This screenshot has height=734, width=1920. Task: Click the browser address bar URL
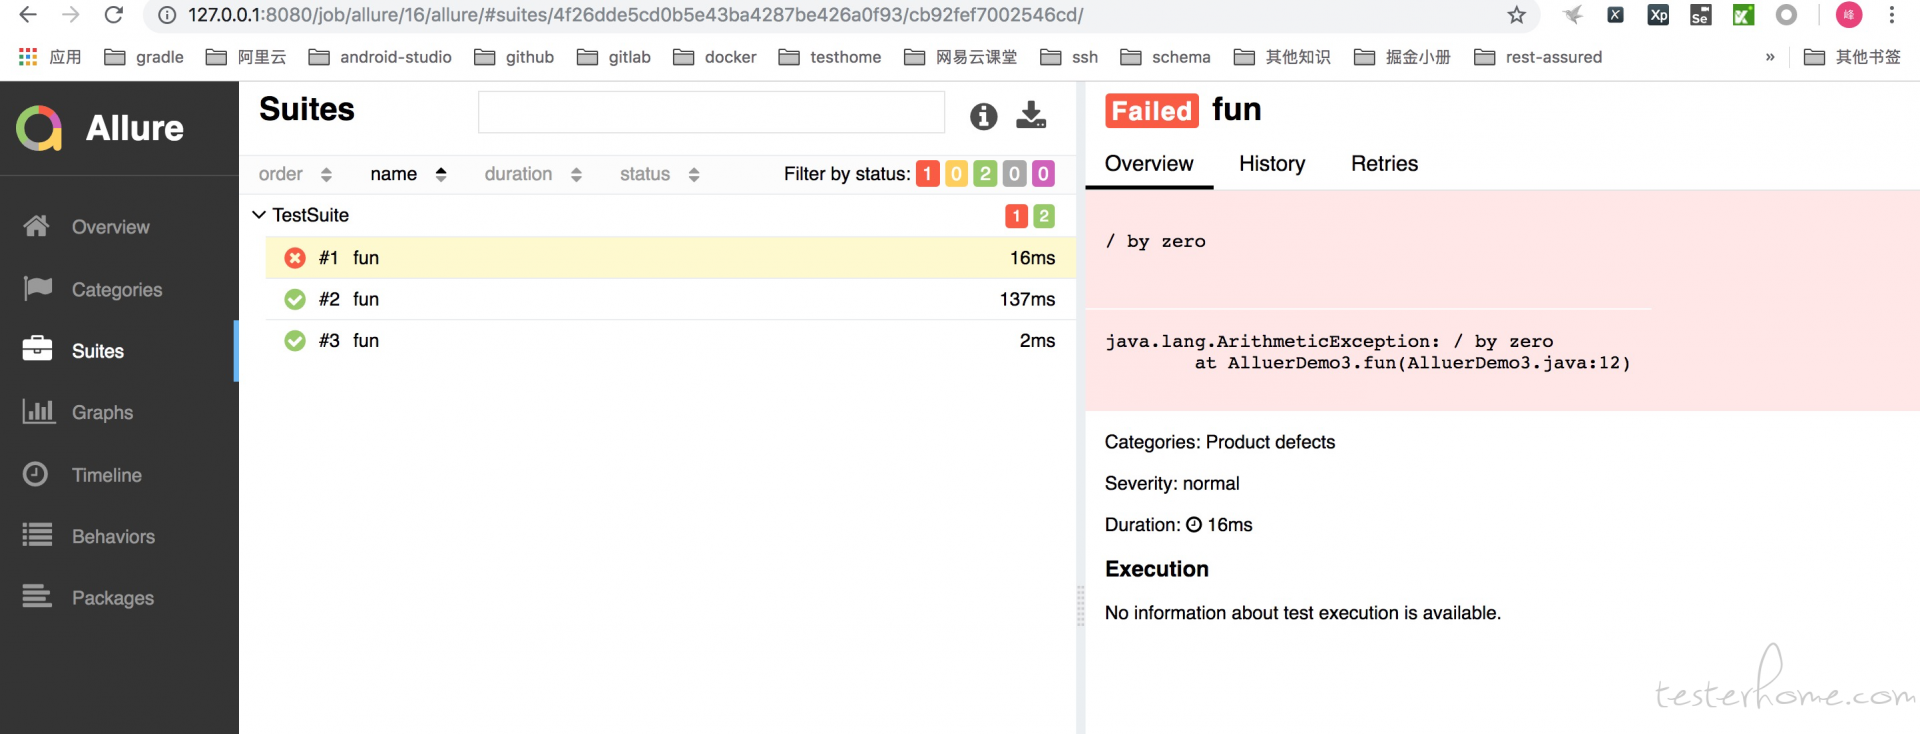pyautogui.click(x=636, y=15)
